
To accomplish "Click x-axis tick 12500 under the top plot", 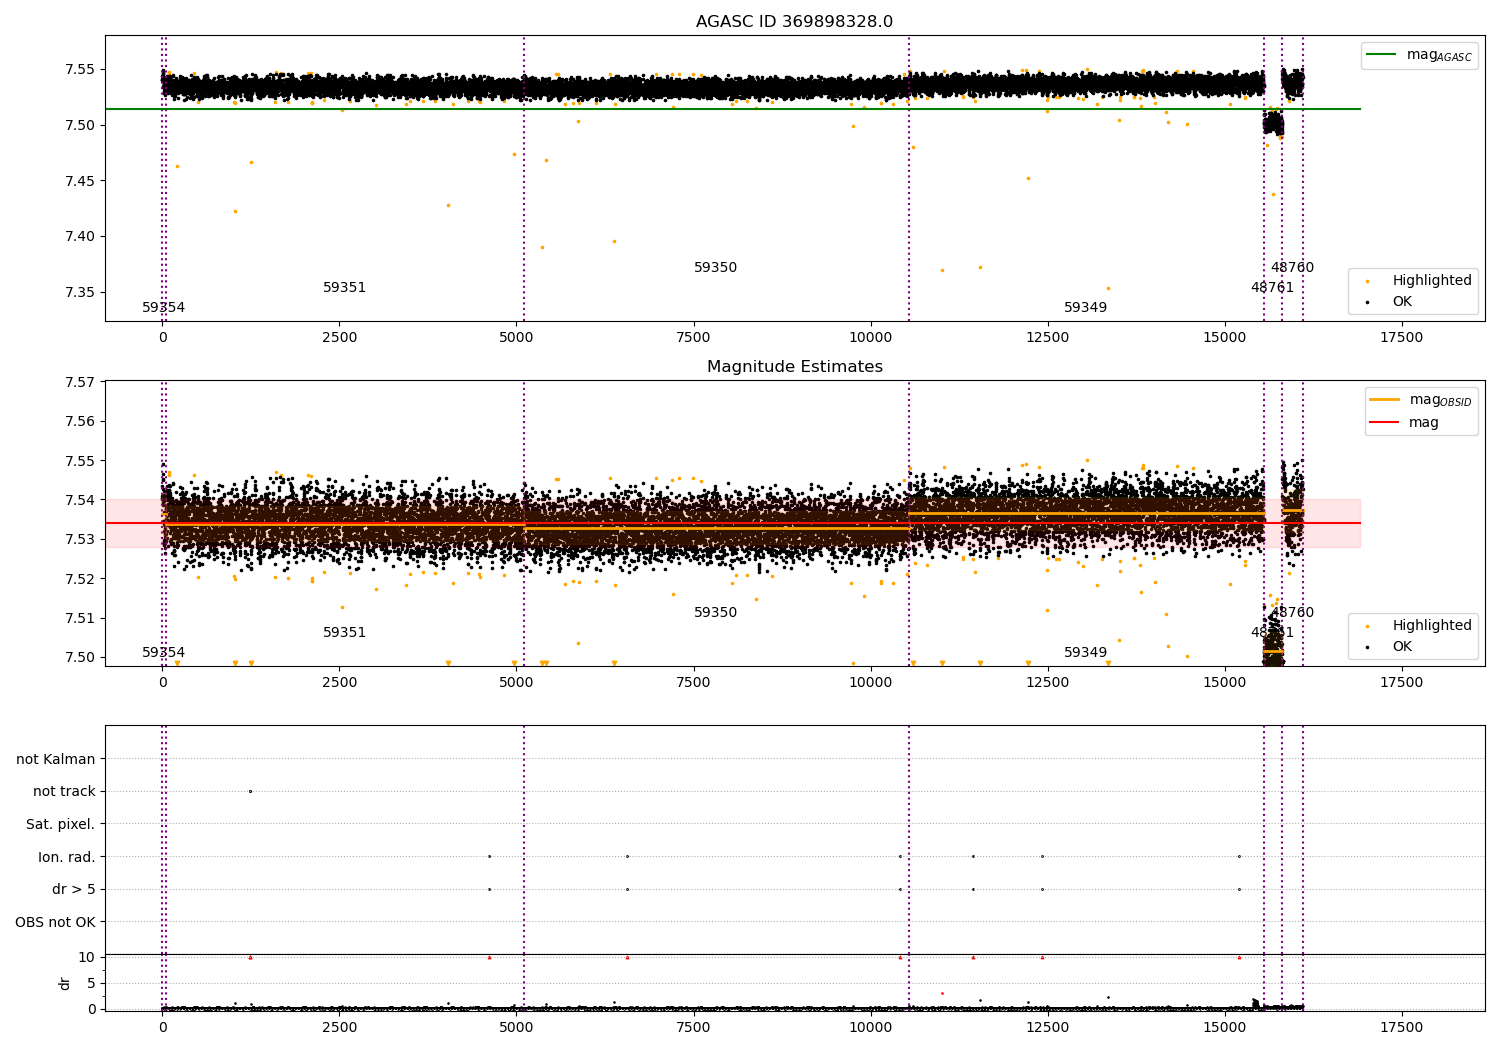I will coord(1048,338).
